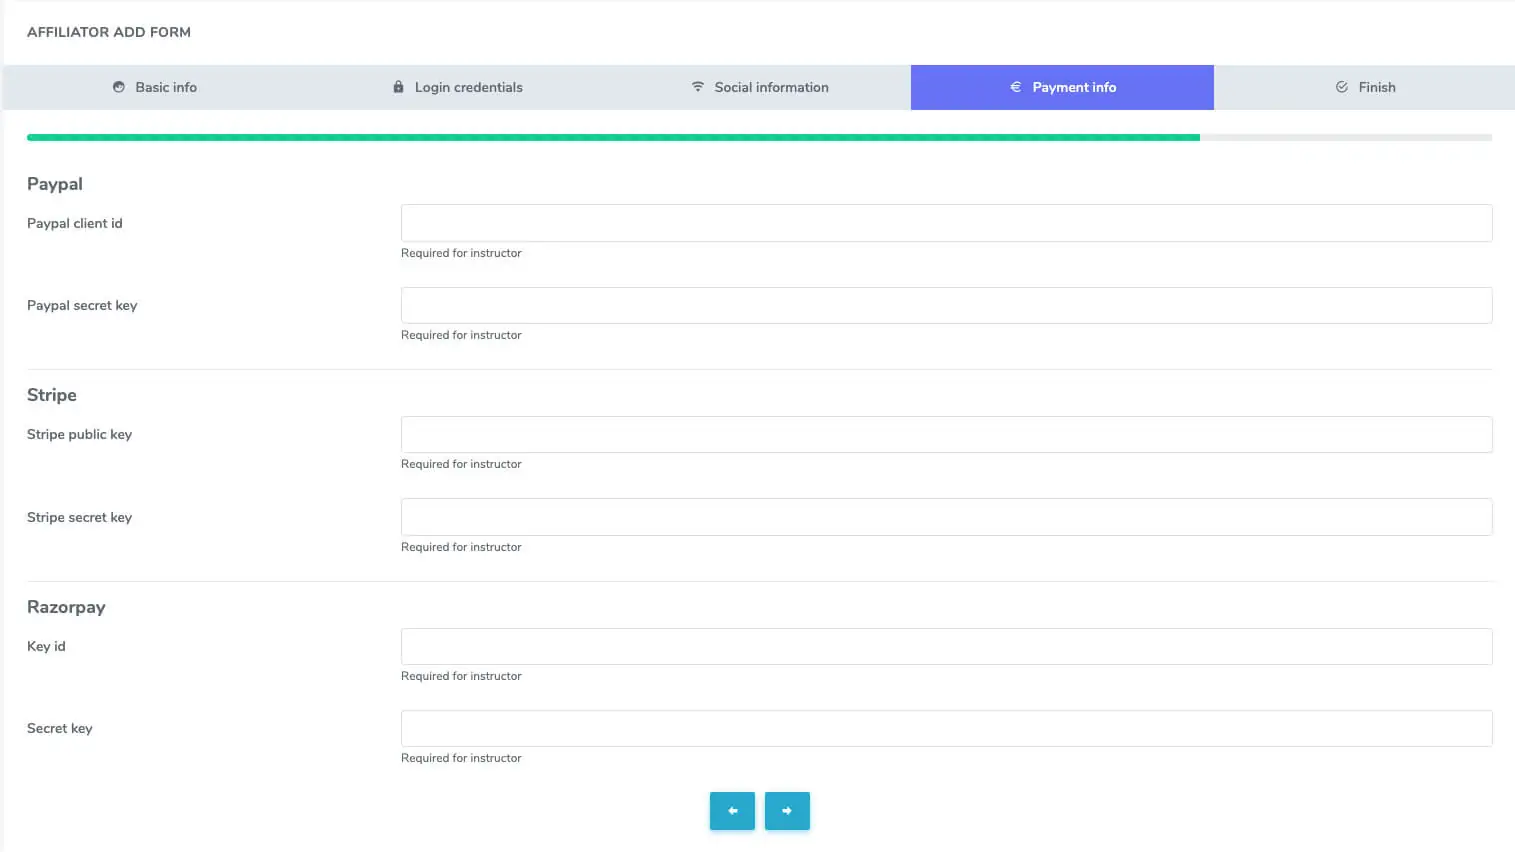Click the Stripe secret key input box
Viewport: 1515px width, 852px height.
coord(946,517)
